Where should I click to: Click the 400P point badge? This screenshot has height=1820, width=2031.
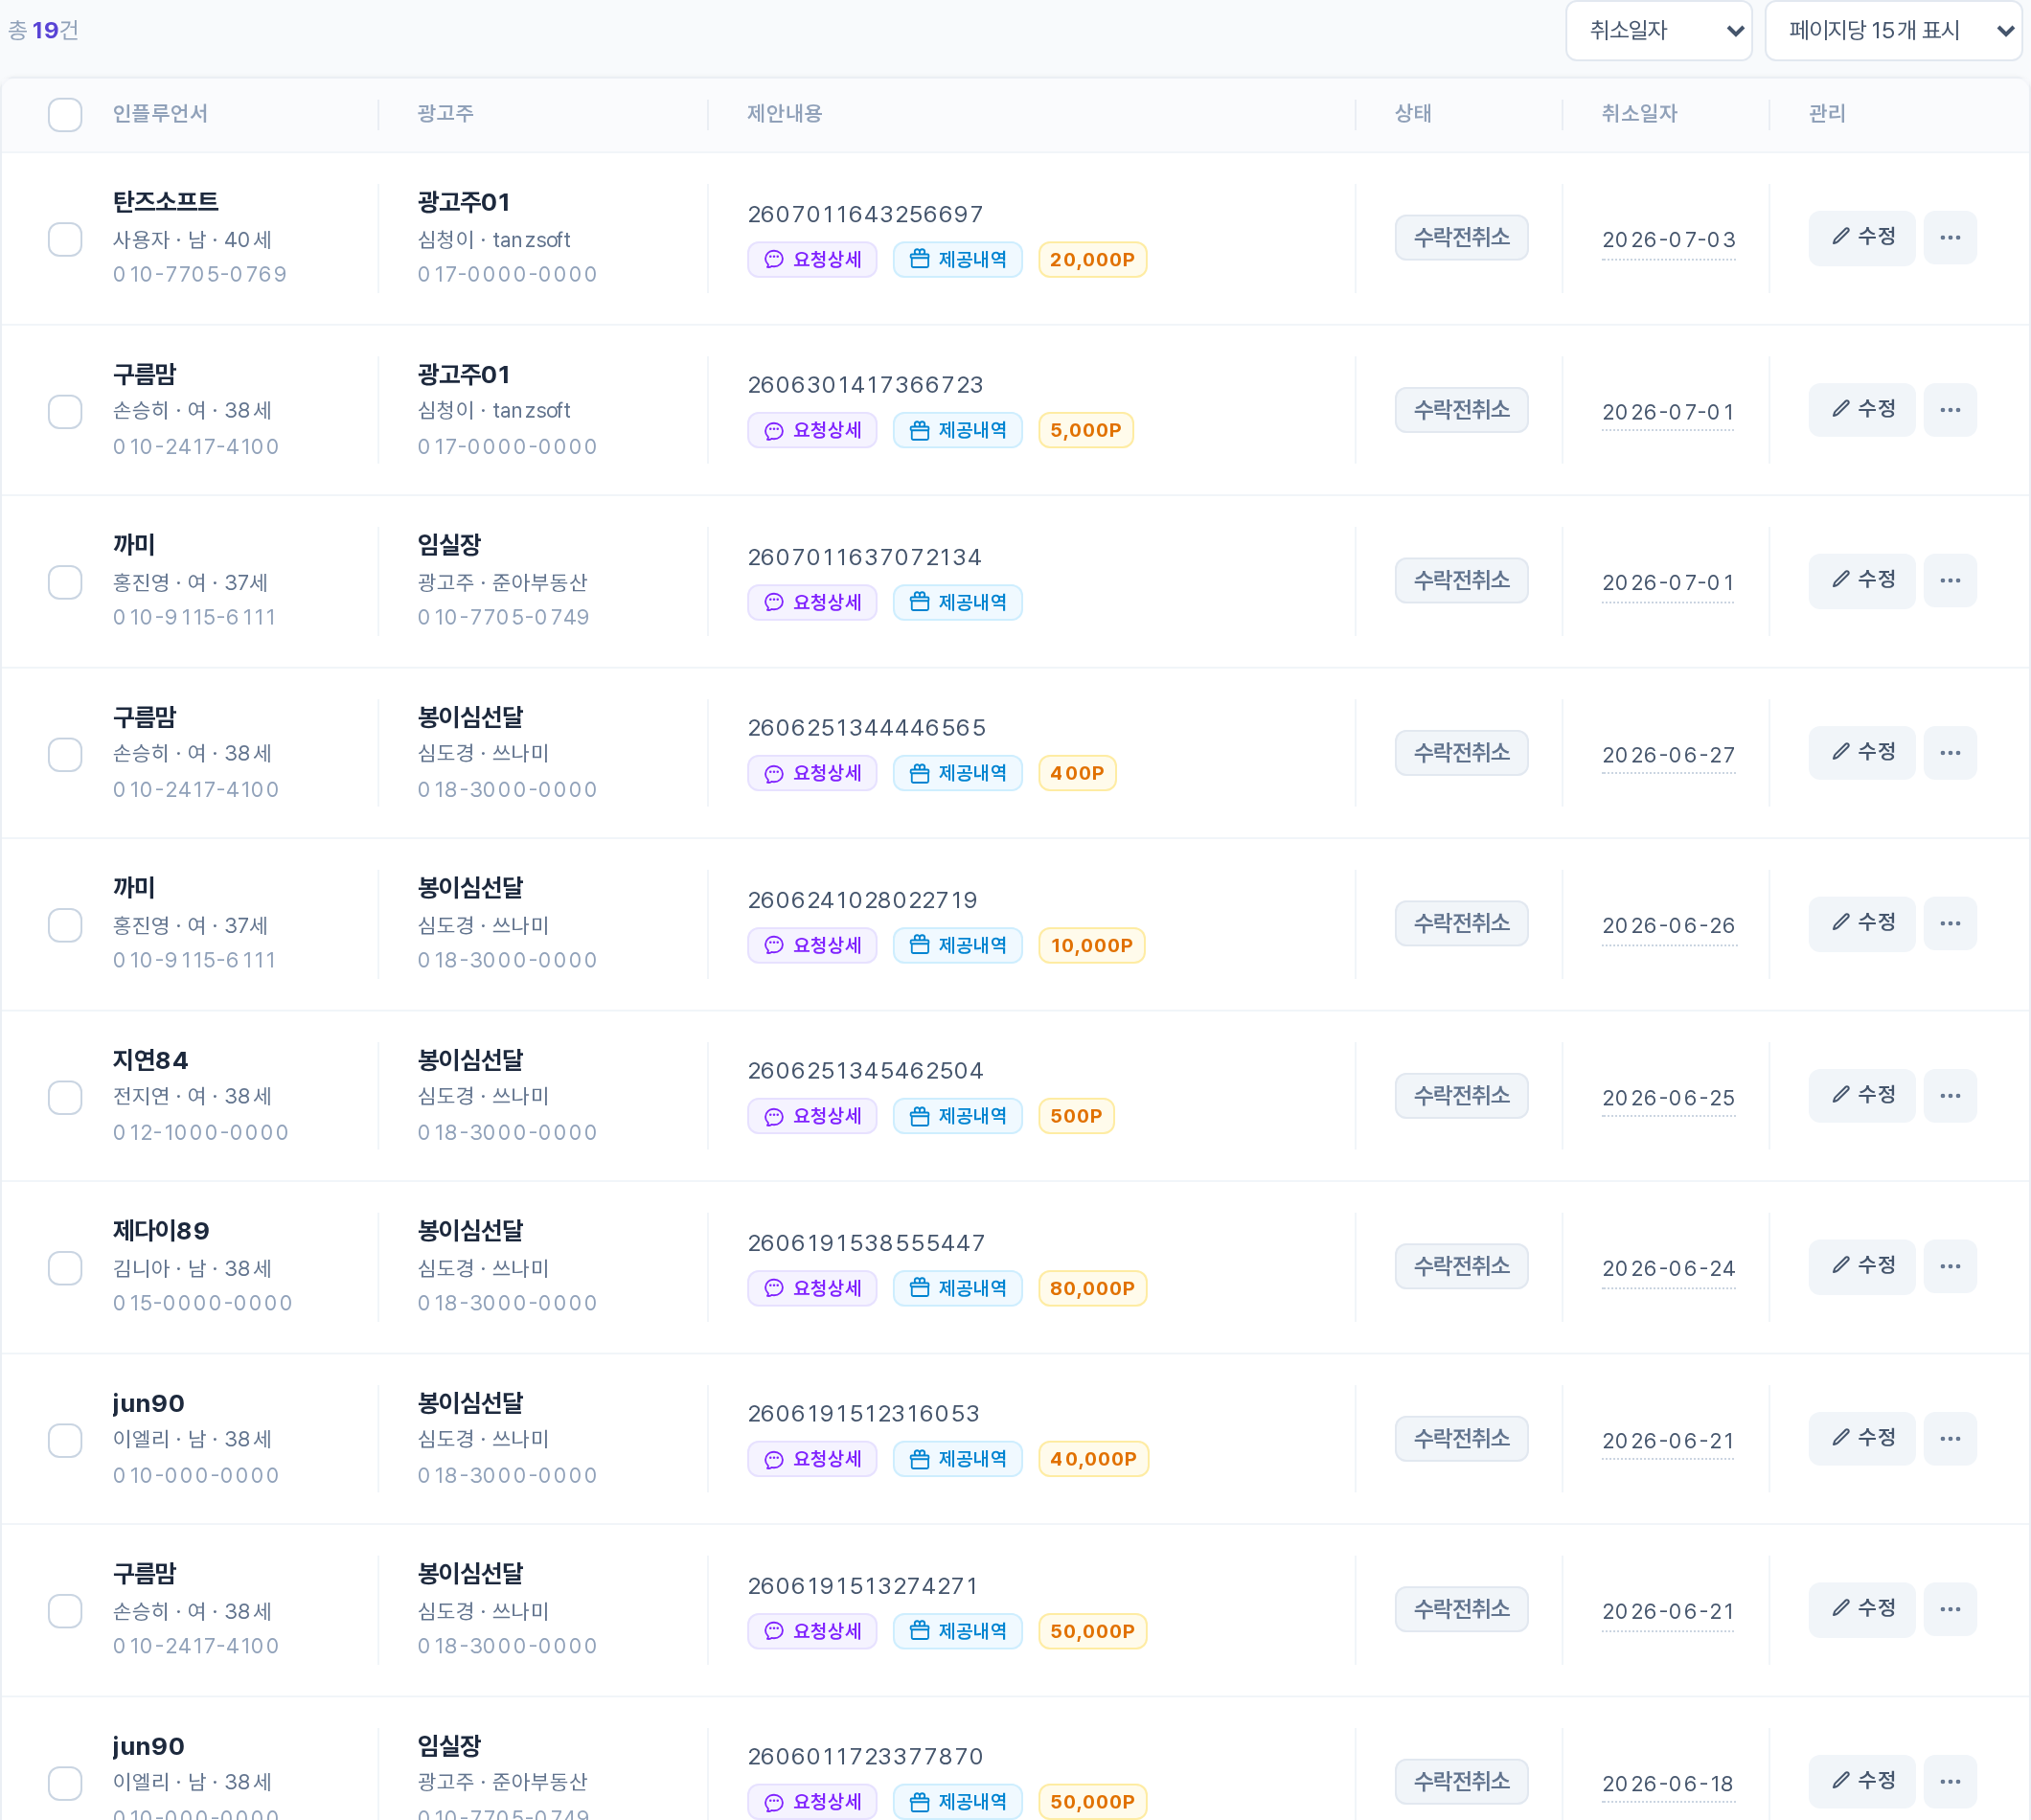tap(1077, 774)
